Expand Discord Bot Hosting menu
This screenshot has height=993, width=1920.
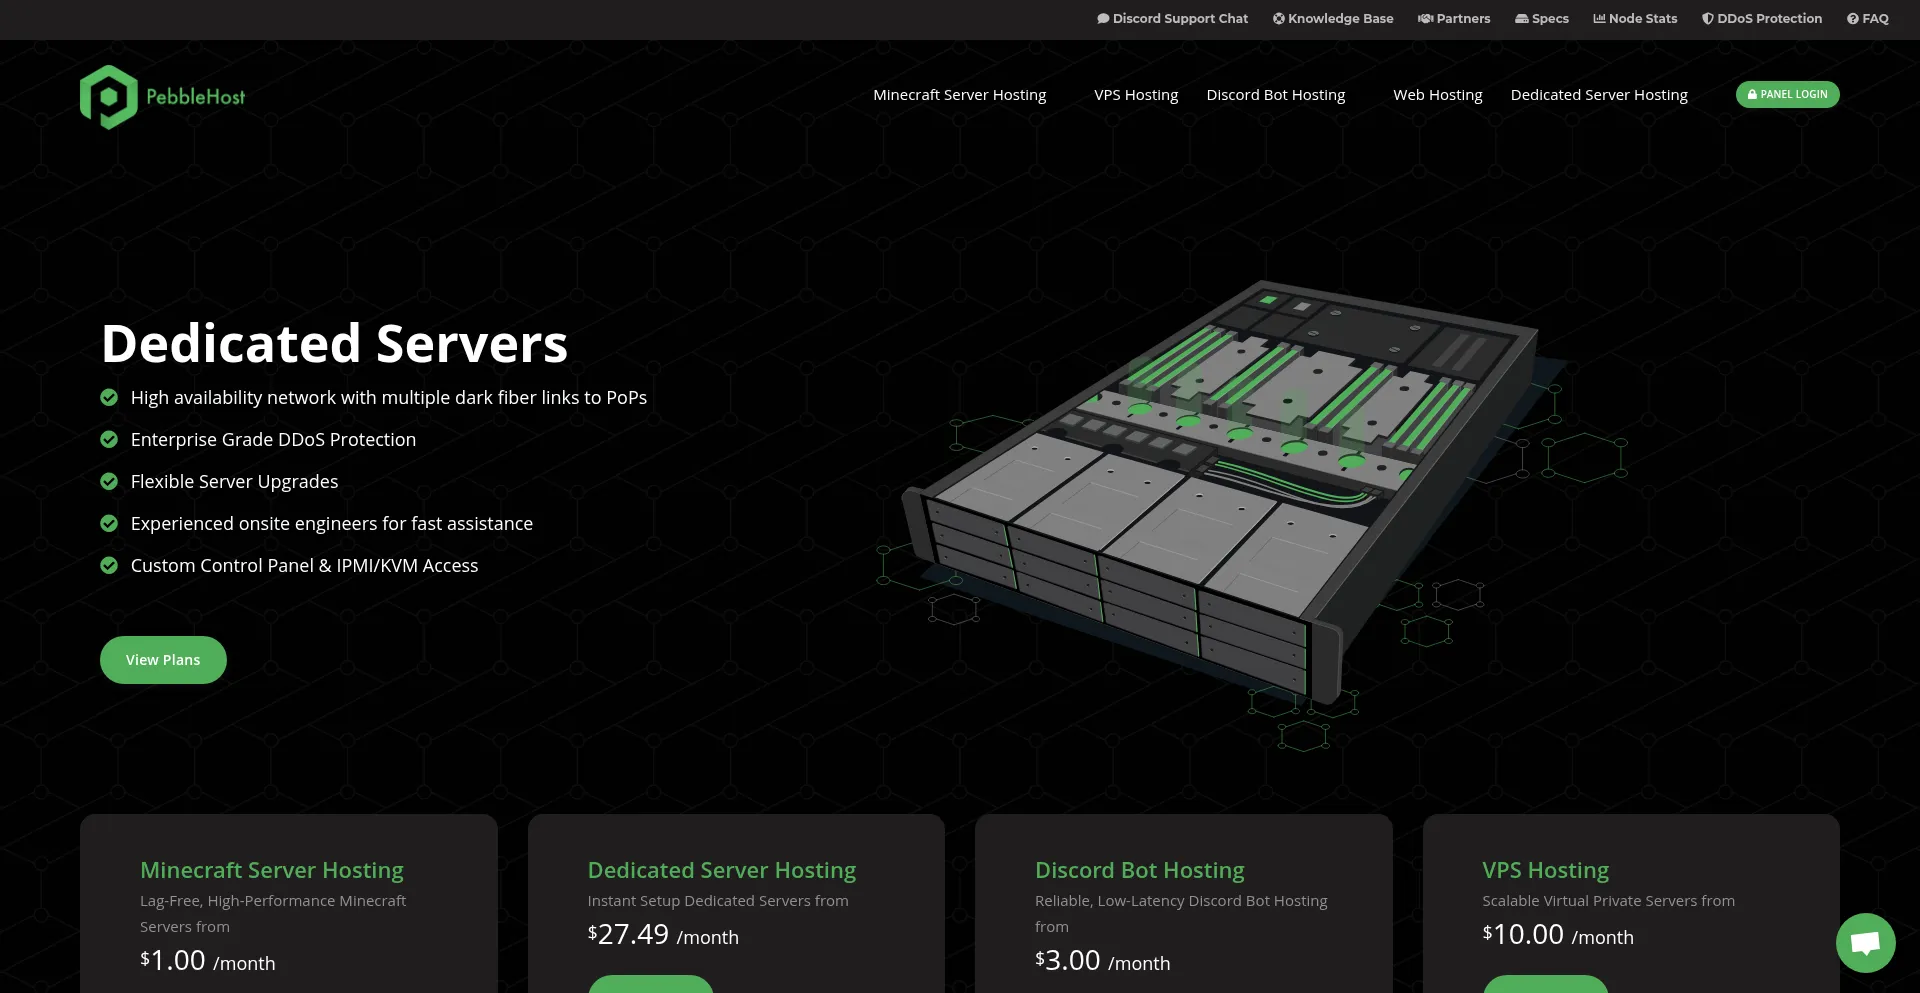point(1275,95)
